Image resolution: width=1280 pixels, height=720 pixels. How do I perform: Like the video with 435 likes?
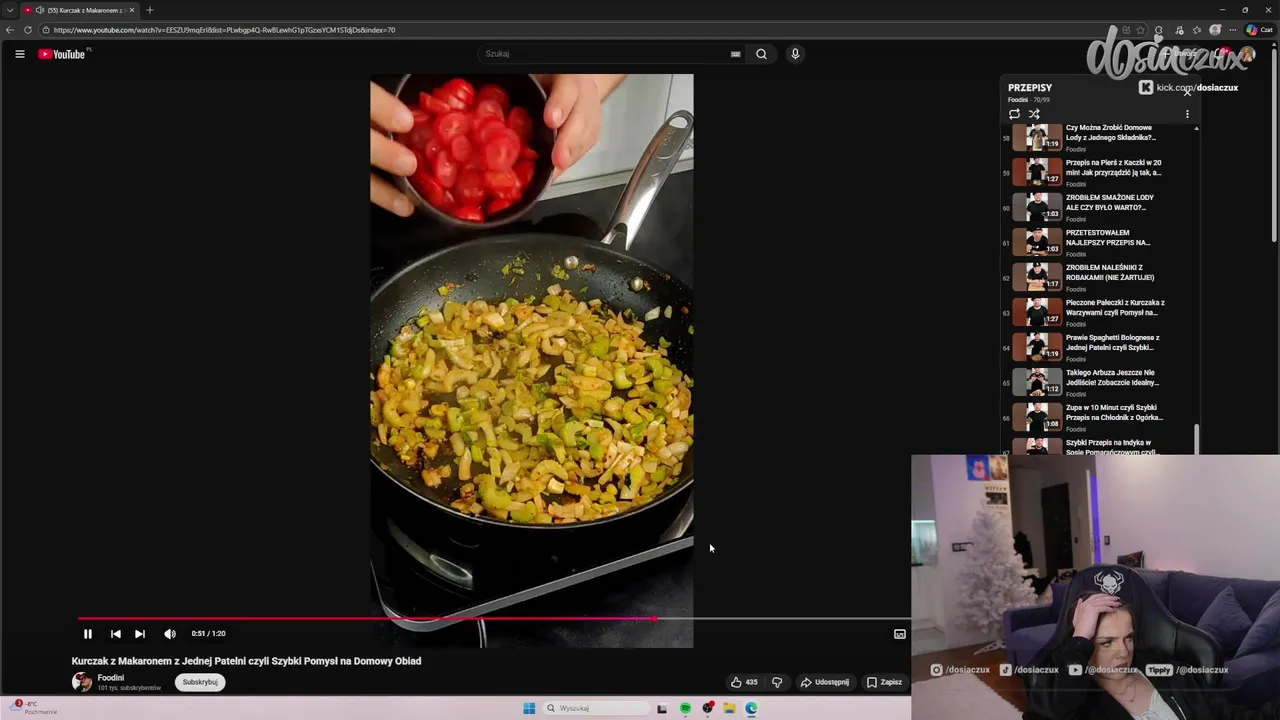[743, 682]
